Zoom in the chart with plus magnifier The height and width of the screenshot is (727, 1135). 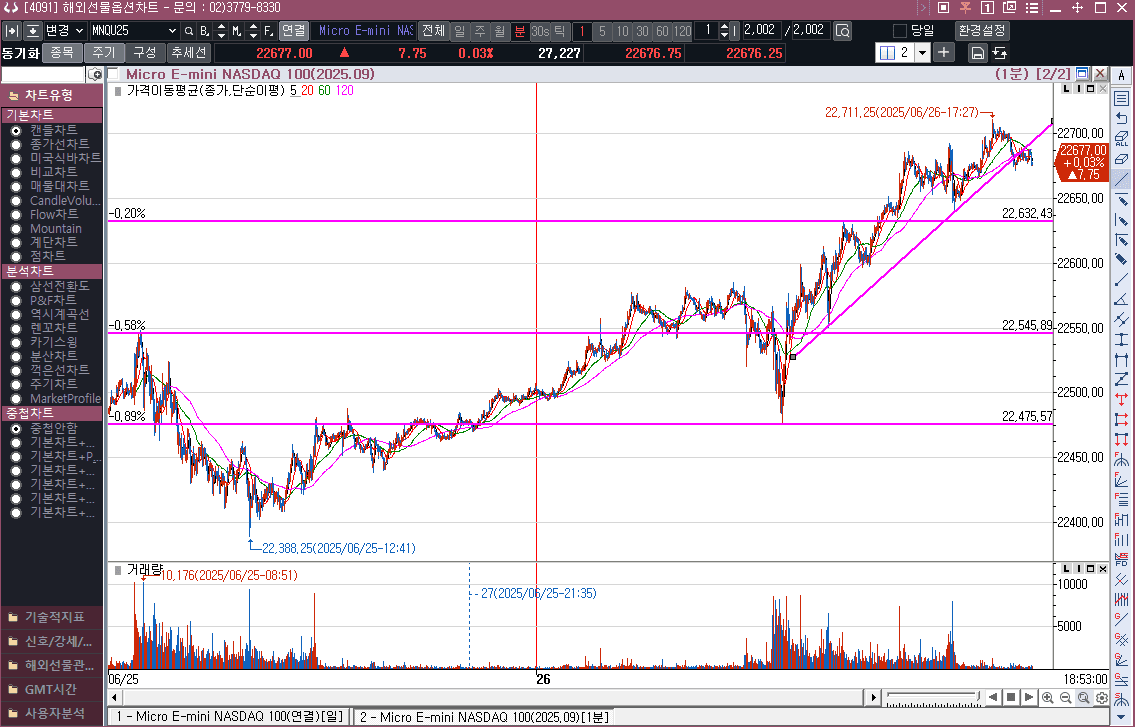1047,697
